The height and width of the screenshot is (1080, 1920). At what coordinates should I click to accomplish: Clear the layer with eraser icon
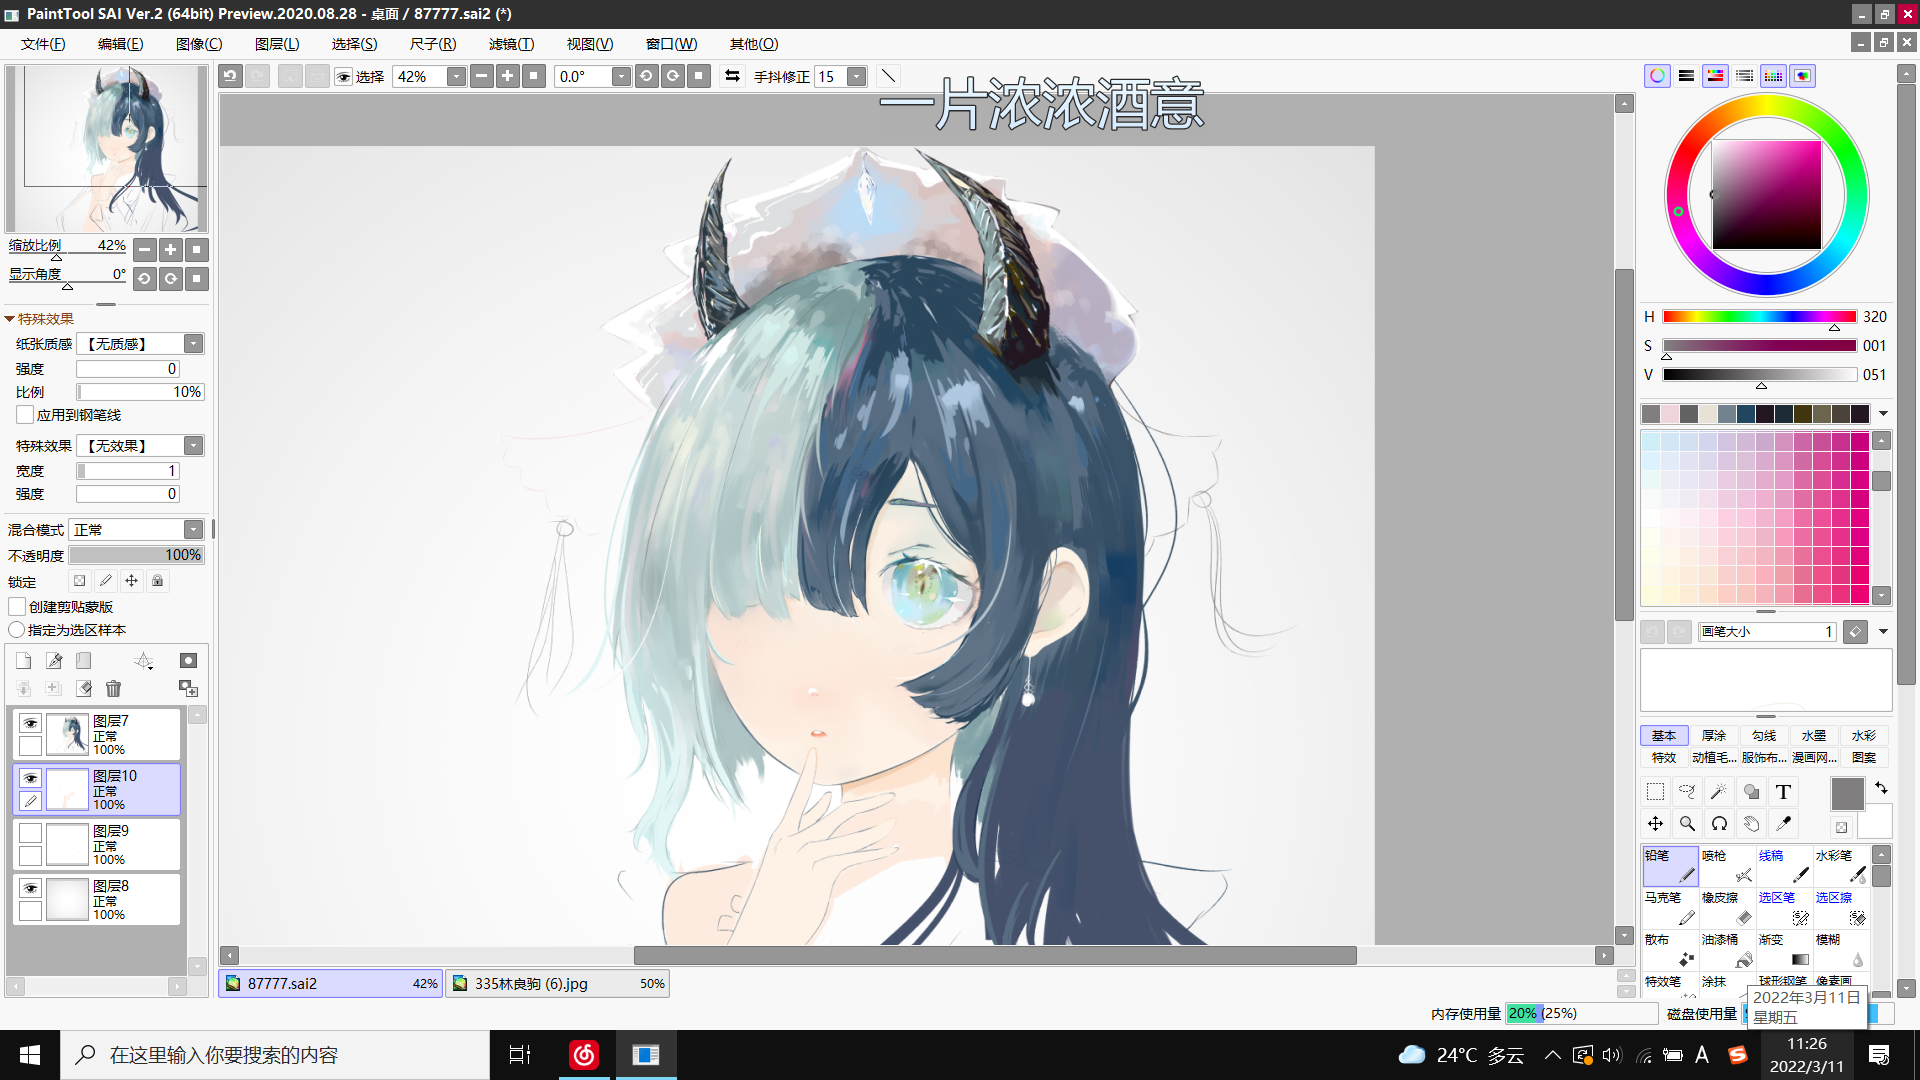pos(84,689)
